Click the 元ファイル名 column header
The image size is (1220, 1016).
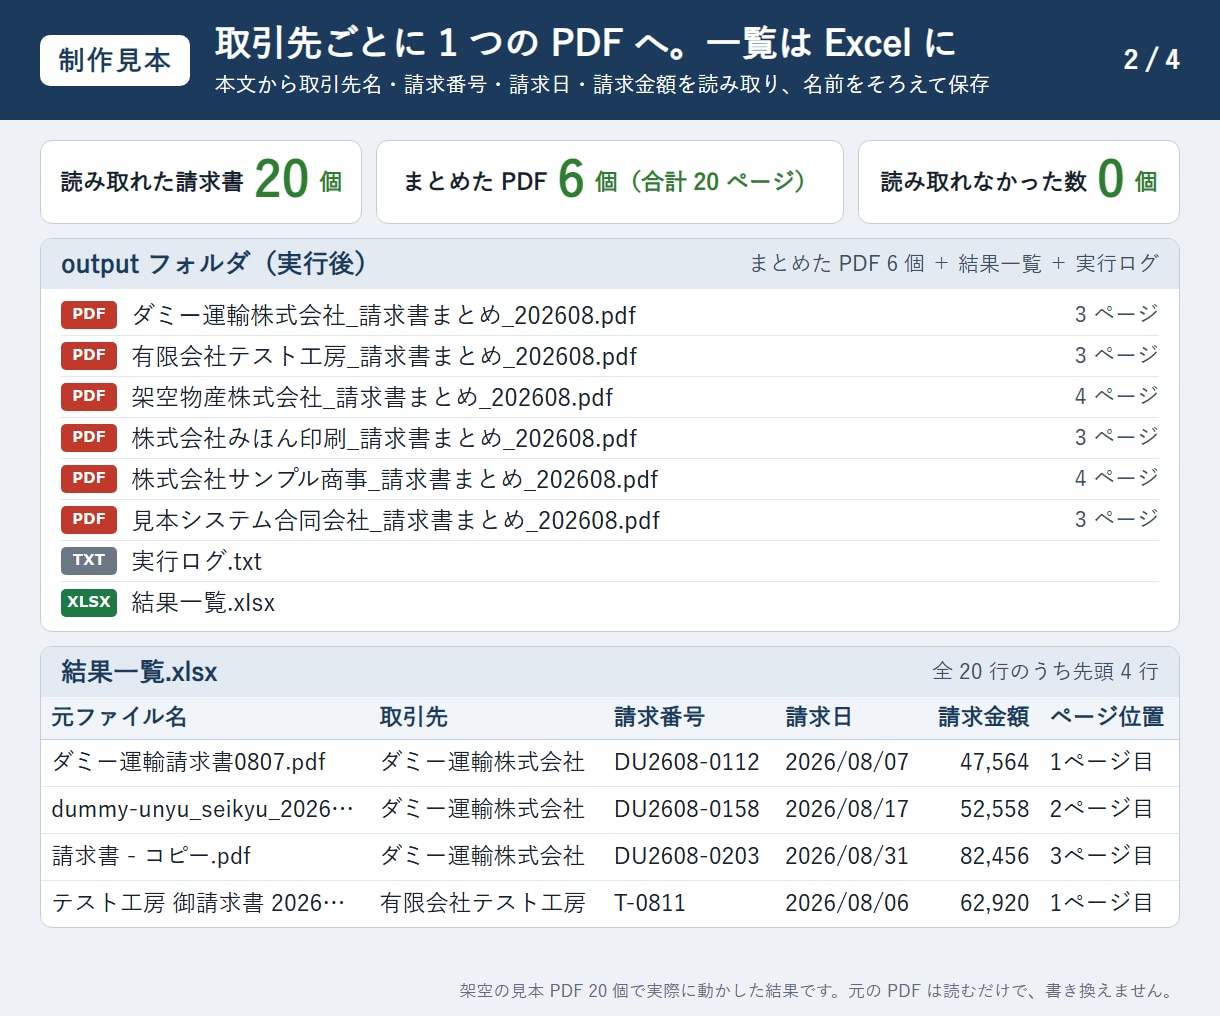tap(119, 717)
